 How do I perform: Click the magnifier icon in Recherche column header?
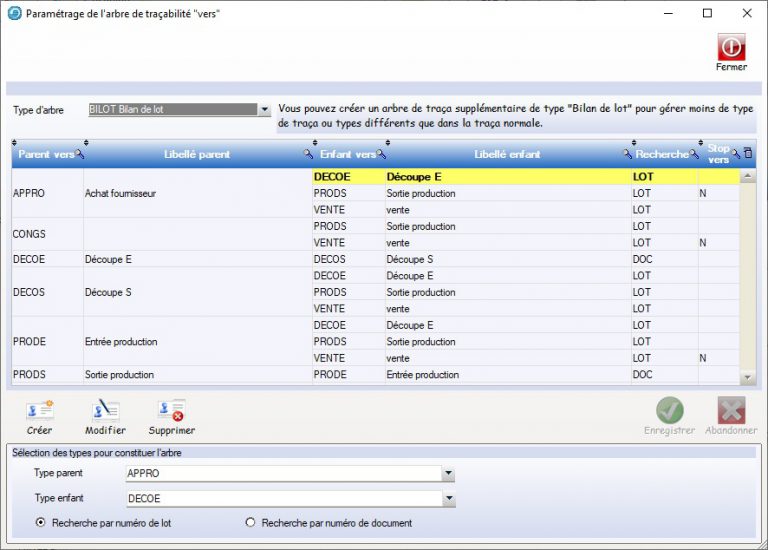click(x=695, y=155)
